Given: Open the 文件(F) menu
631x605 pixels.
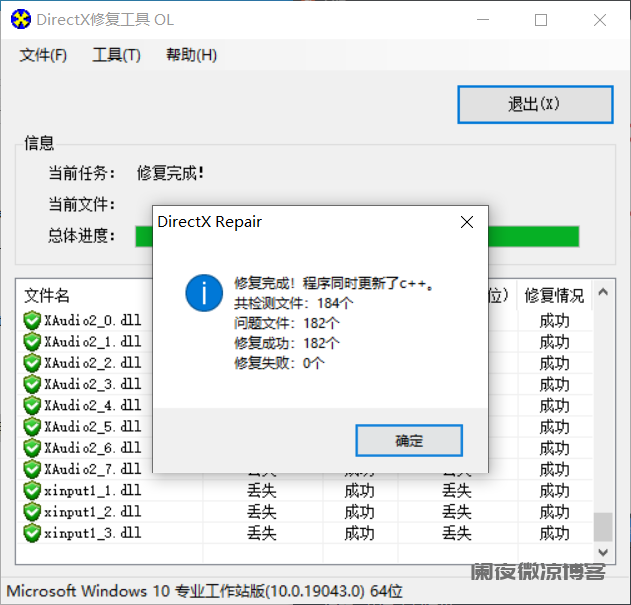Looking at the screenshot, I should click(x=43, y=55).
